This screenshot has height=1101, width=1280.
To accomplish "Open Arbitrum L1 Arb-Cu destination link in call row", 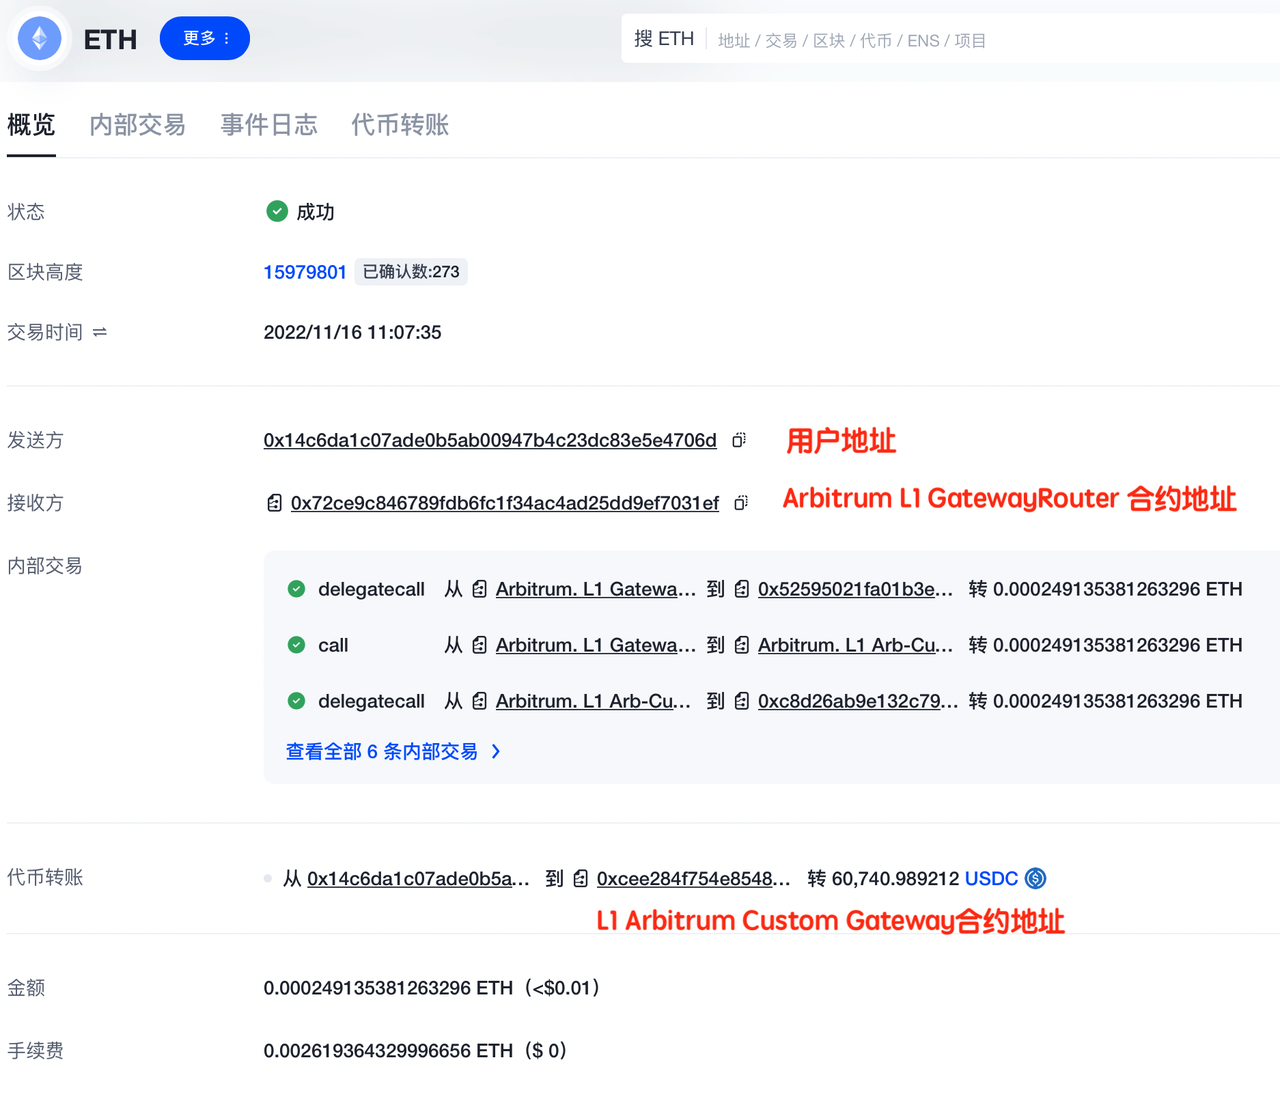I will click(855, 645).
